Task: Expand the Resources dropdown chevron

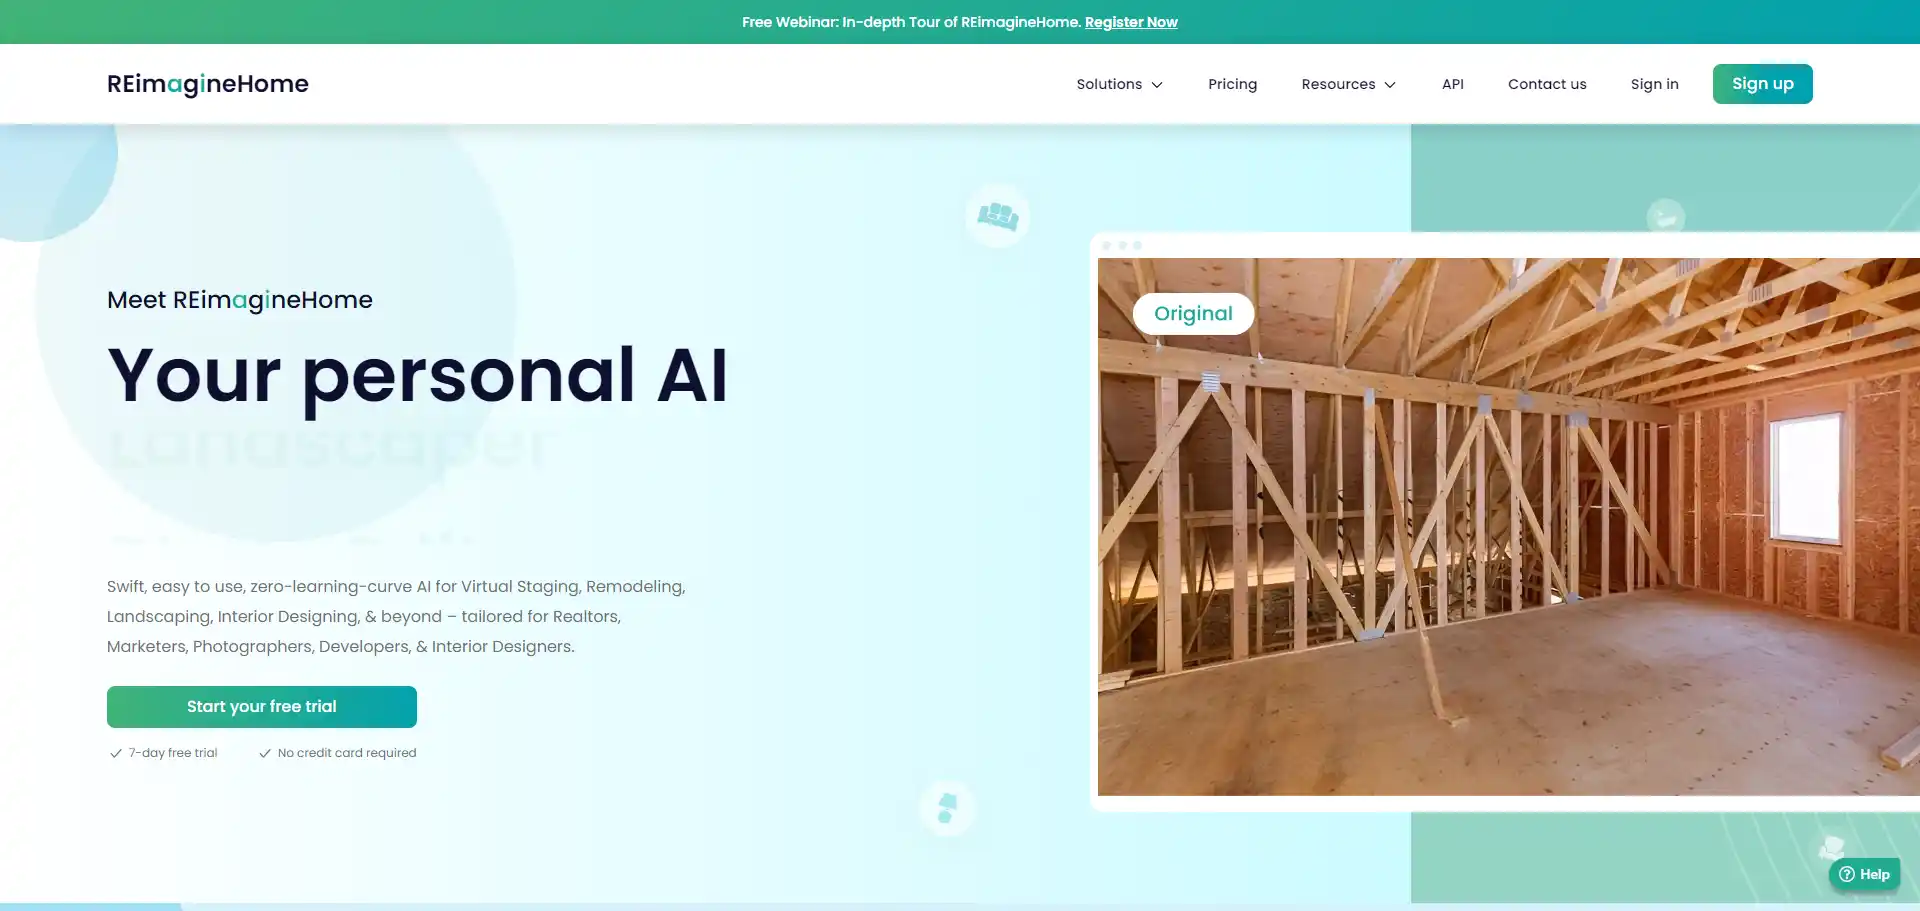Action: (x=1390, y=85)
